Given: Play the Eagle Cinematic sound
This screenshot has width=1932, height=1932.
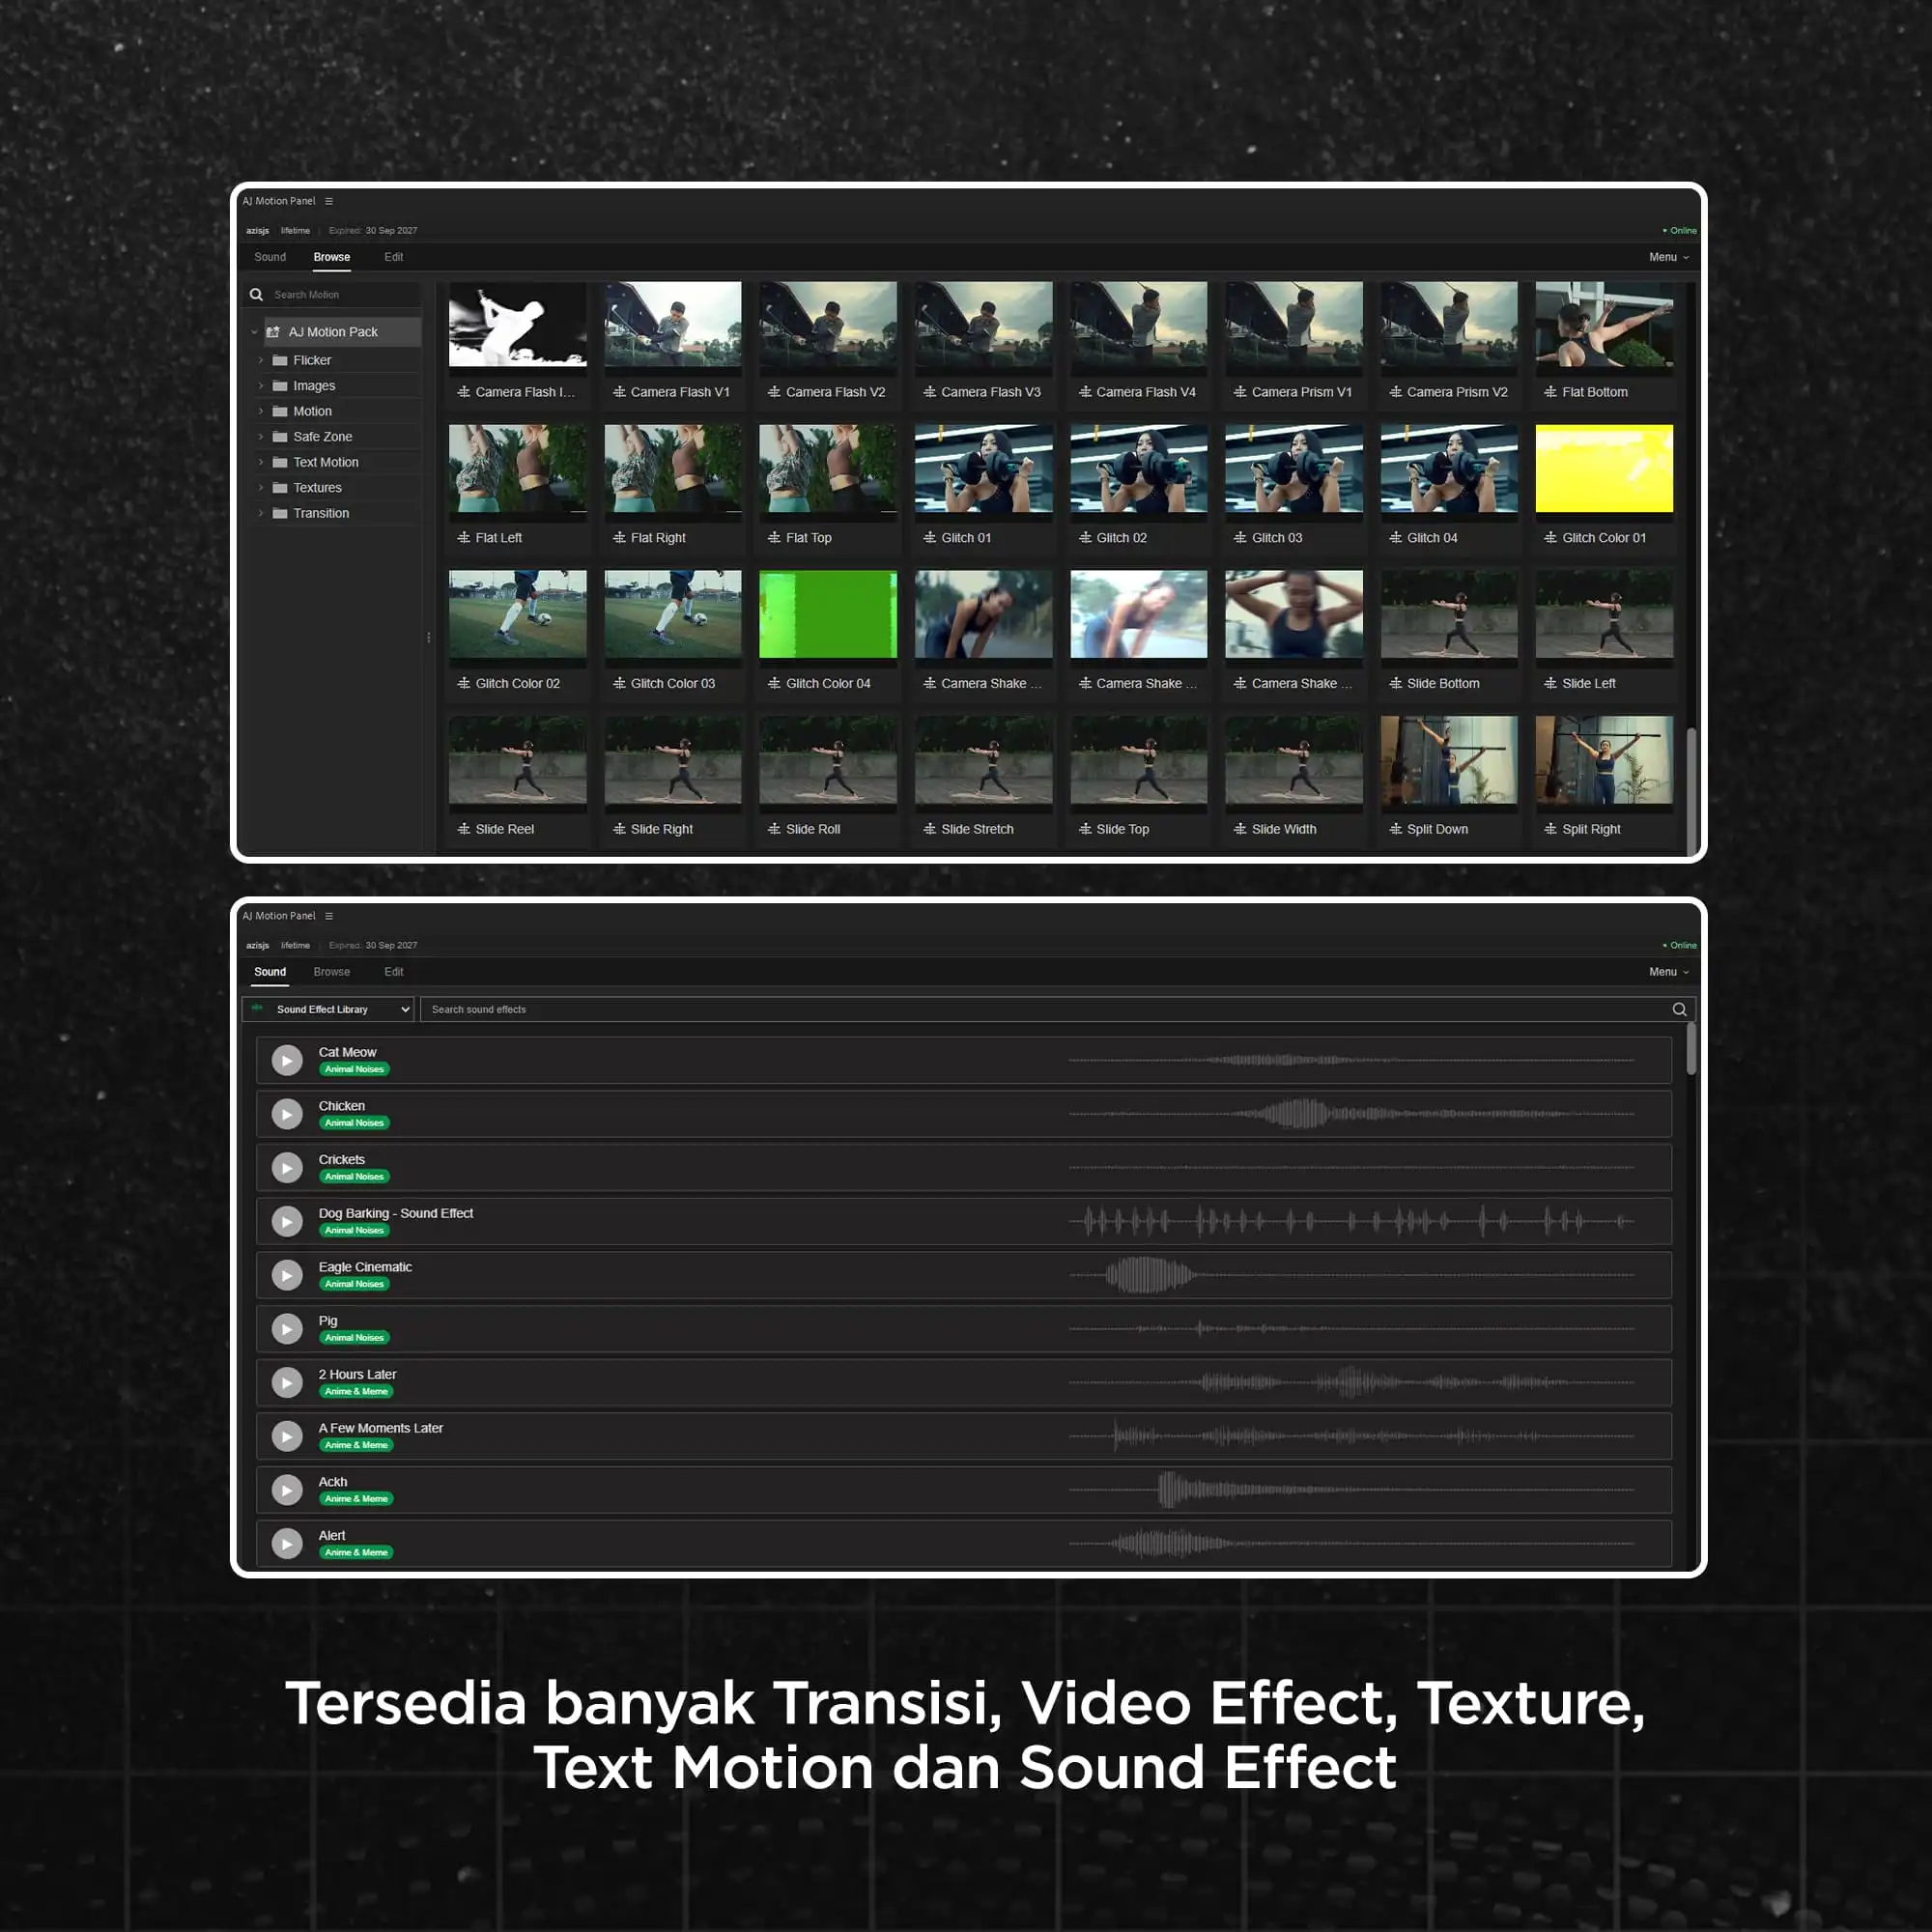Looking at the screenshot, I should 287,1275.
